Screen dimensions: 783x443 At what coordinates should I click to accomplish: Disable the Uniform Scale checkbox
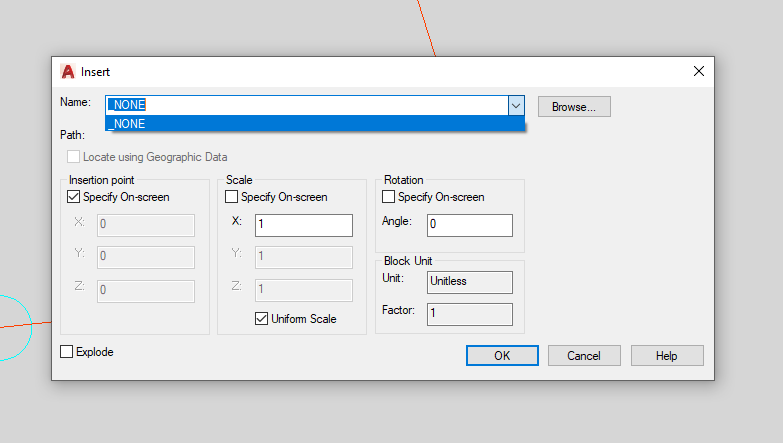(x=262, y=319)
